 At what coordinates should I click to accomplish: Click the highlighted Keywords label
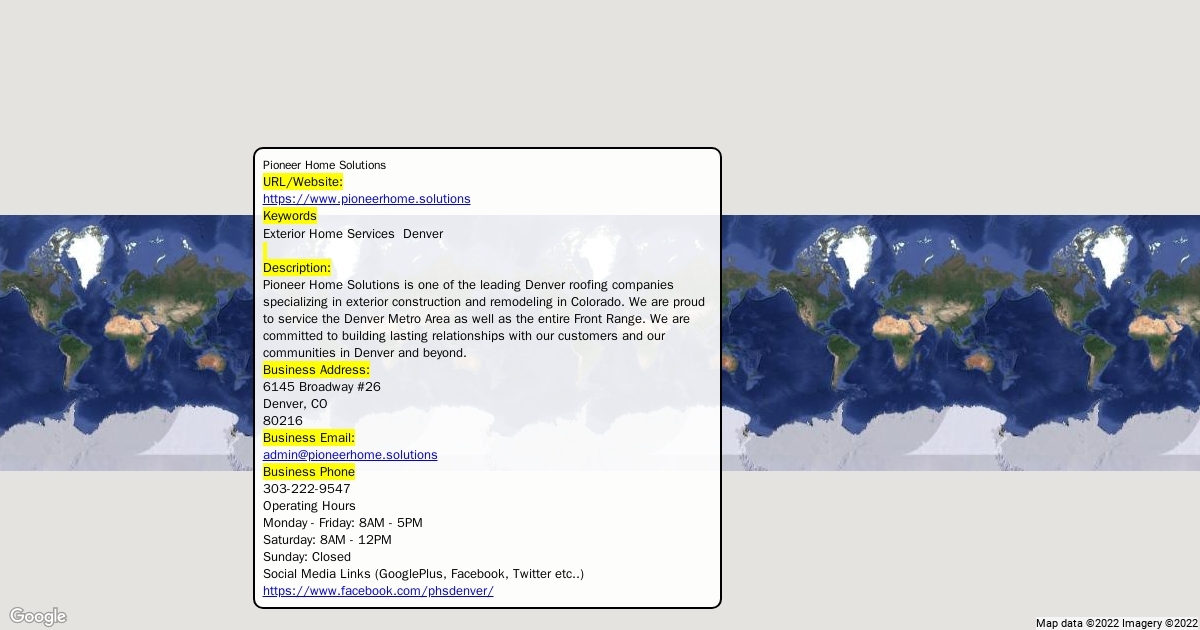tap(290, 216)
